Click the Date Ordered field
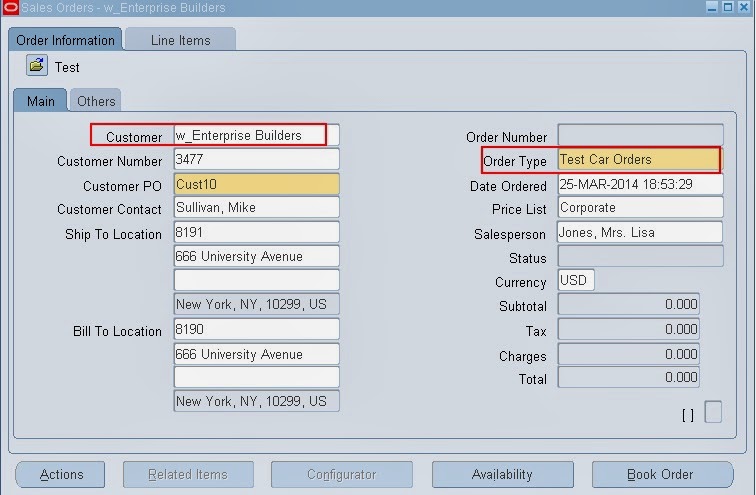Screen dimensions: 756x495 640,184
